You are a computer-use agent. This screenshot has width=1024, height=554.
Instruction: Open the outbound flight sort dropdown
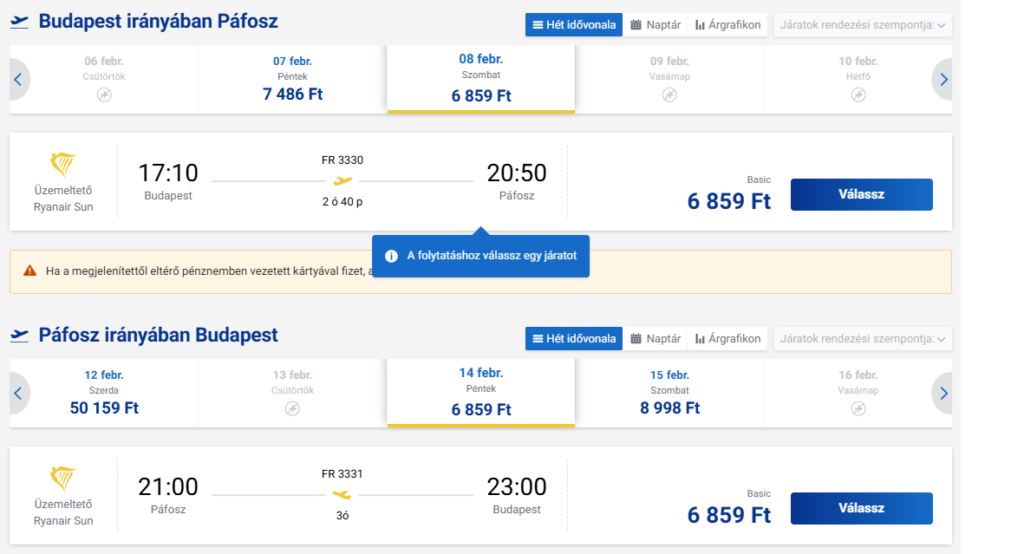(x=862, y=24)
